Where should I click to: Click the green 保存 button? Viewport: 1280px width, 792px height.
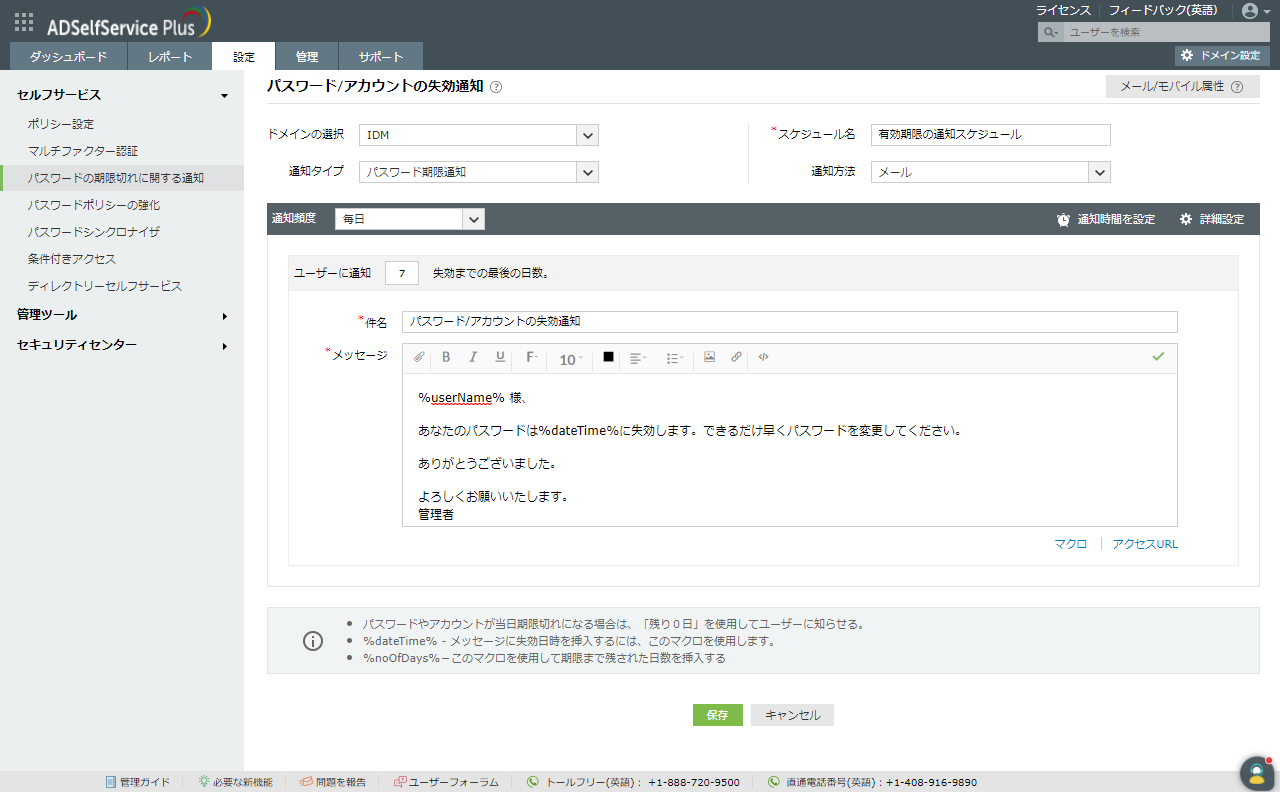pos(717,715)
